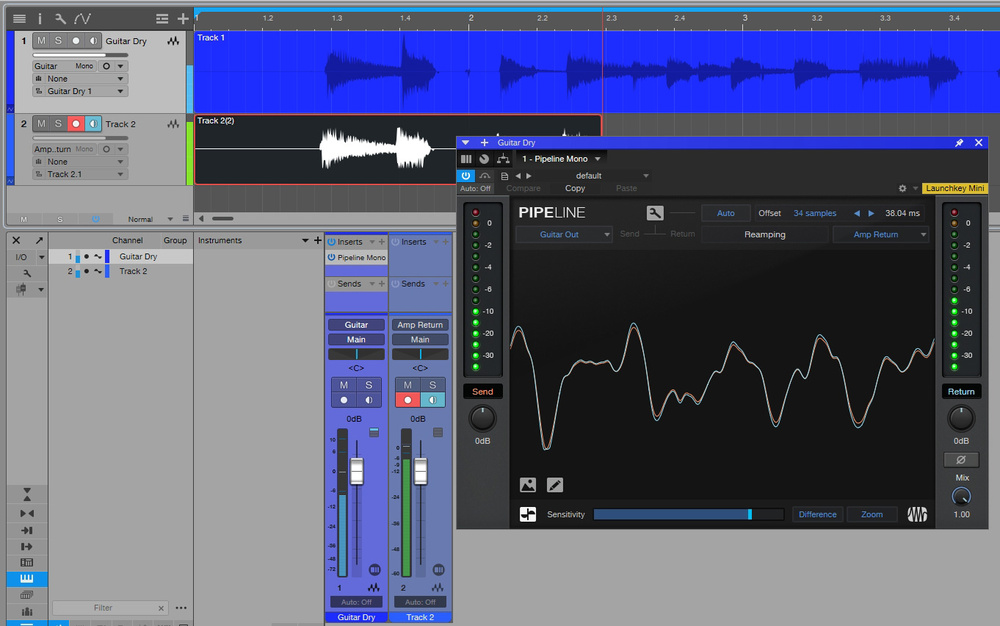Viewport: 1000px width, 626px height.
Task: Select Track 2 in channel list
Action: tap(121, 271)
